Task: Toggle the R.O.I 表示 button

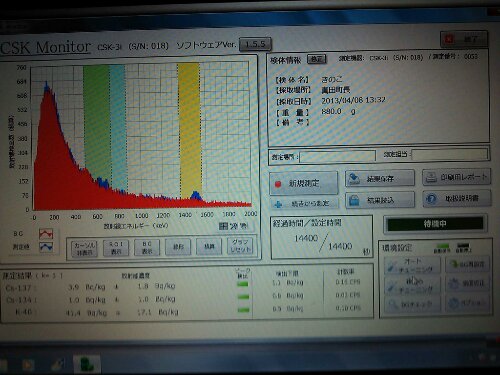Action: tap(116, 248)
